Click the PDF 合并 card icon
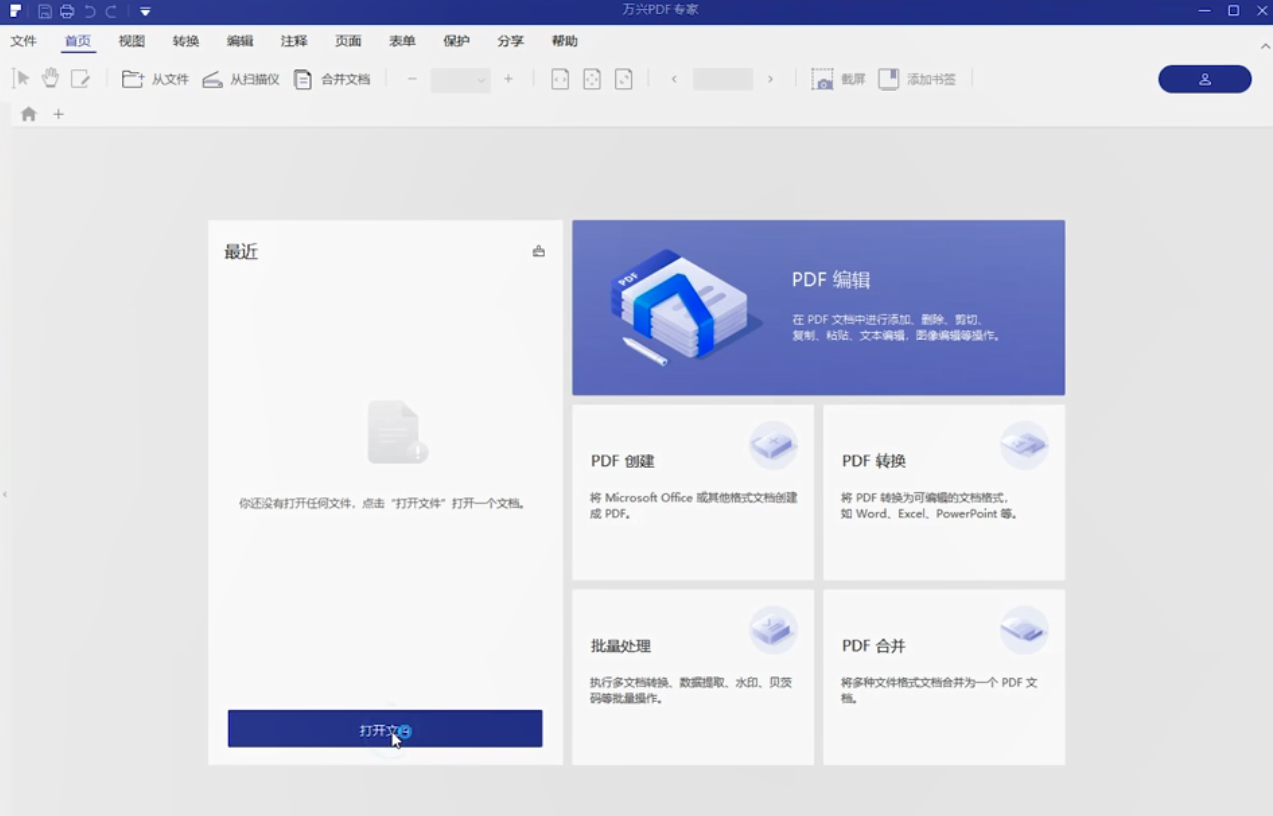 (x=1024, y=630)
